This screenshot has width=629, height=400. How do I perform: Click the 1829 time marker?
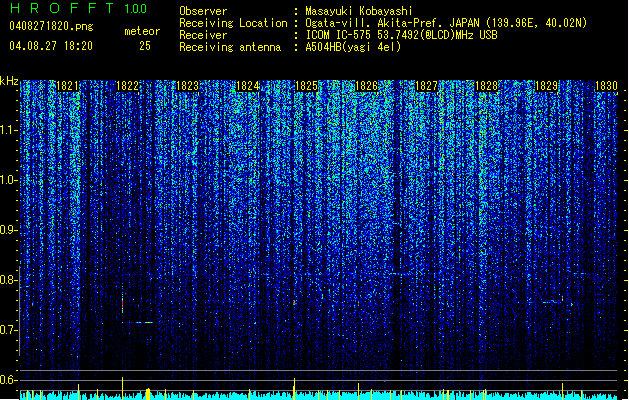pyautogui.click(x=546, y=86)
